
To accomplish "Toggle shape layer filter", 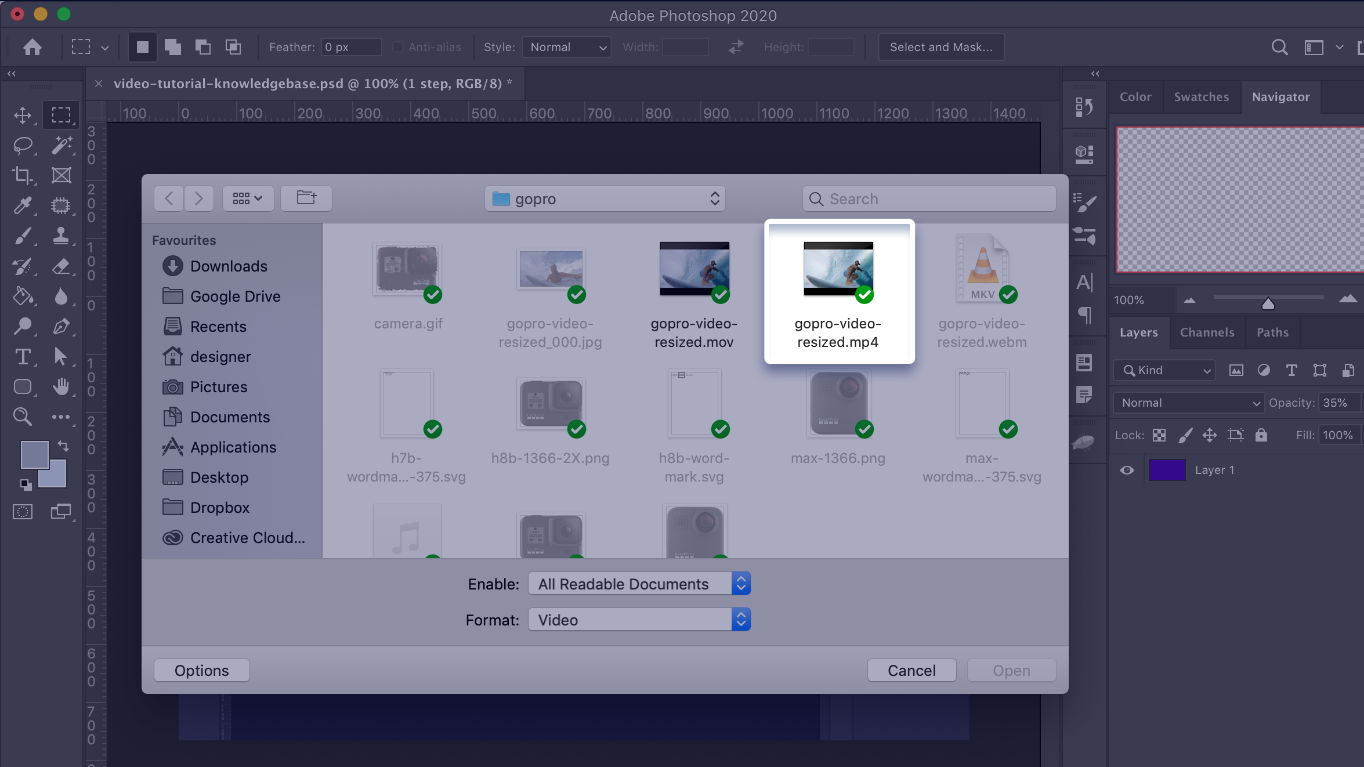I will (x=1320, y=370).
